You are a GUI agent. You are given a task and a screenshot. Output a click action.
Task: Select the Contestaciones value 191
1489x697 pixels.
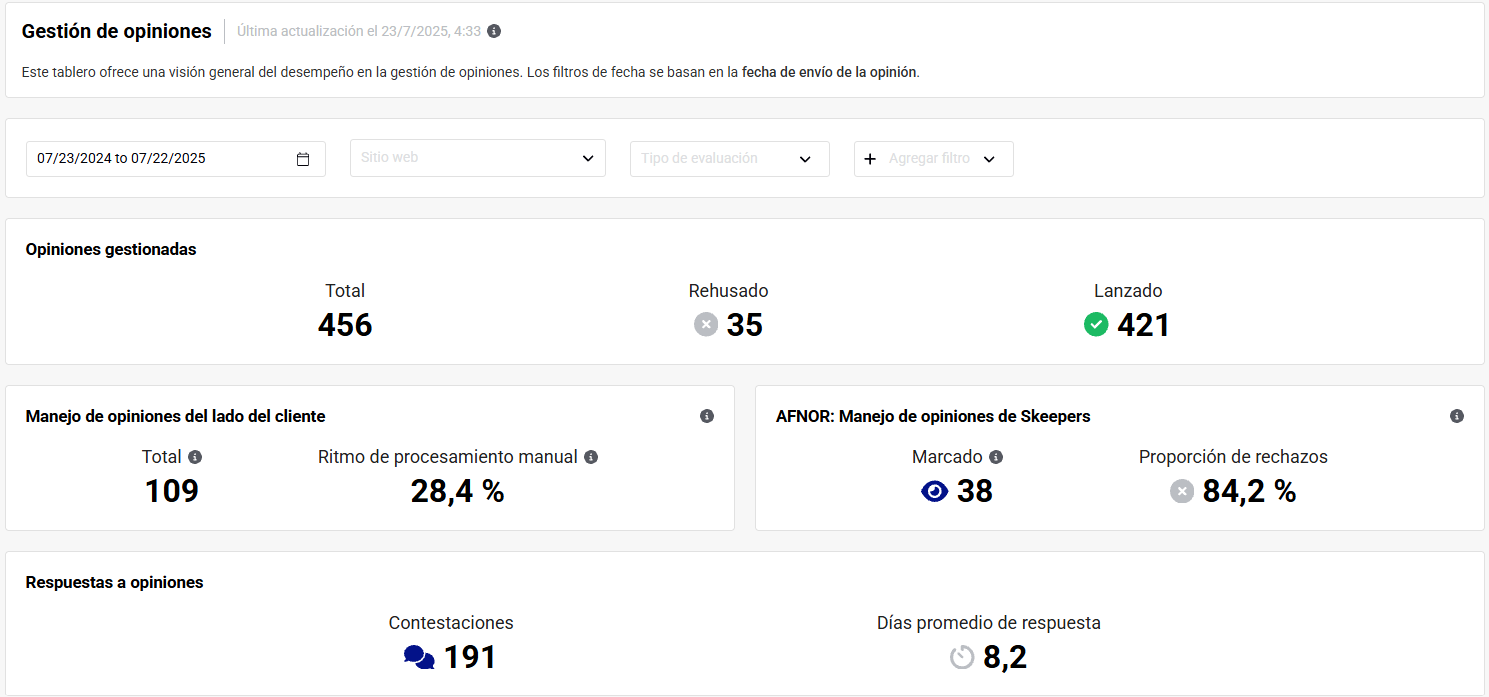pyautogui.click(x=470, y=657)
